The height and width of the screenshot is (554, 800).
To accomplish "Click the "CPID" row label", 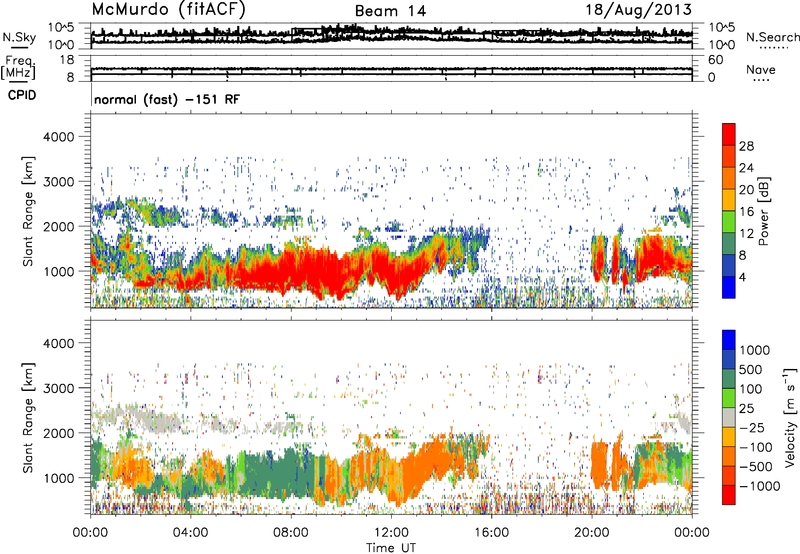I will (x=22, y=95).
